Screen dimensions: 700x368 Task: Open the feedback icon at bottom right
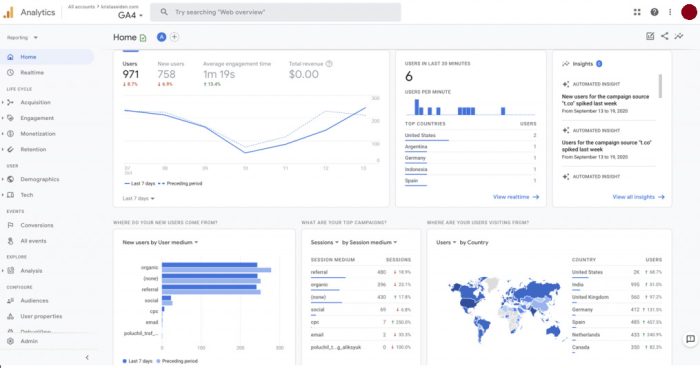[690, 339]
